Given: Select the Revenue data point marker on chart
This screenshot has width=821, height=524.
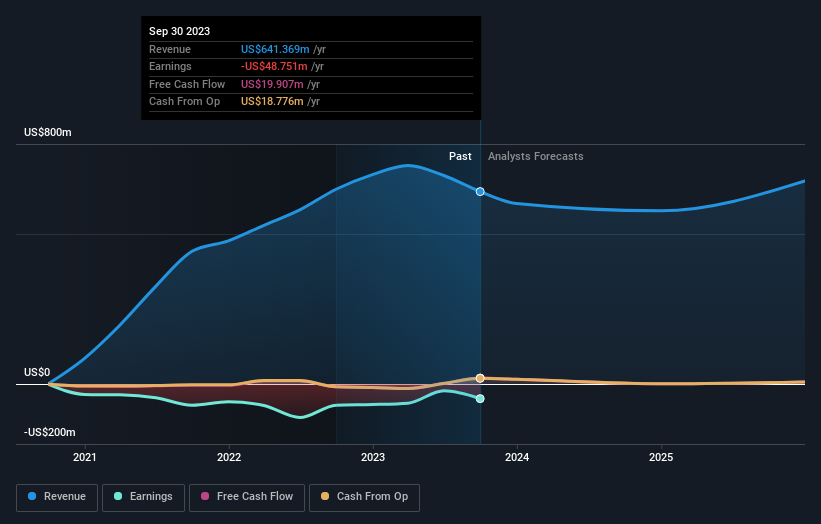Looking at the screenshot, I should tap(480, 192).
